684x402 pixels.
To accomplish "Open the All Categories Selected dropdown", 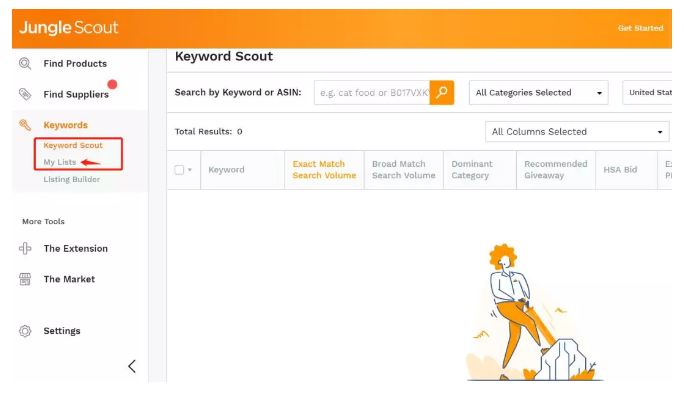I will [x=538, y=92].
